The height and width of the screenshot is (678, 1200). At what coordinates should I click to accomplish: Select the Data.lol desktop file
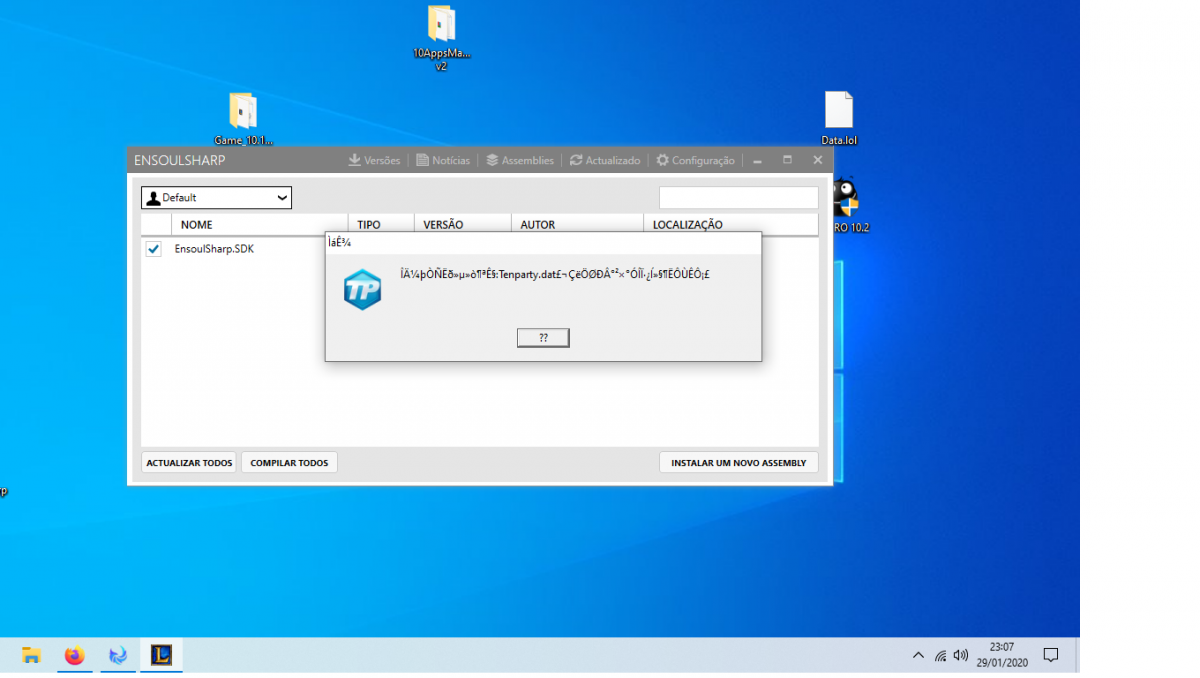click(839, 119)
